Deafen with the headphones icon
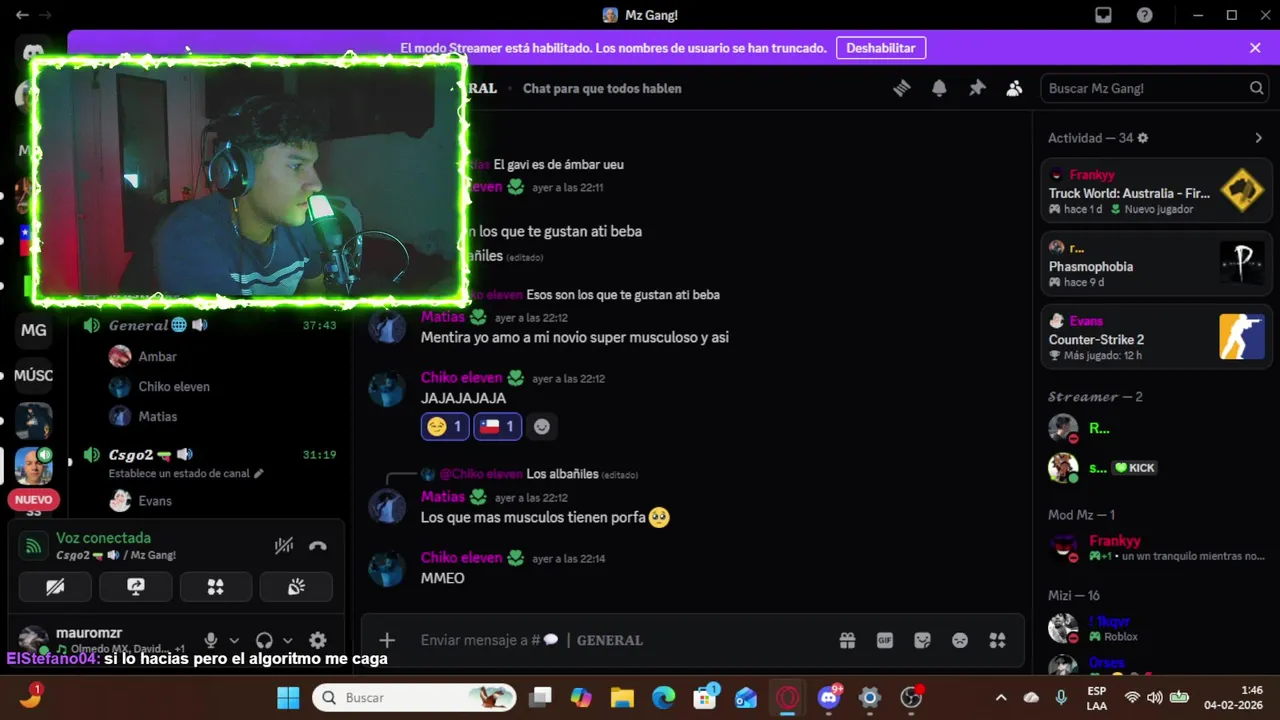This screenshot has height=720, width=1280. click(x=264, y=640)
